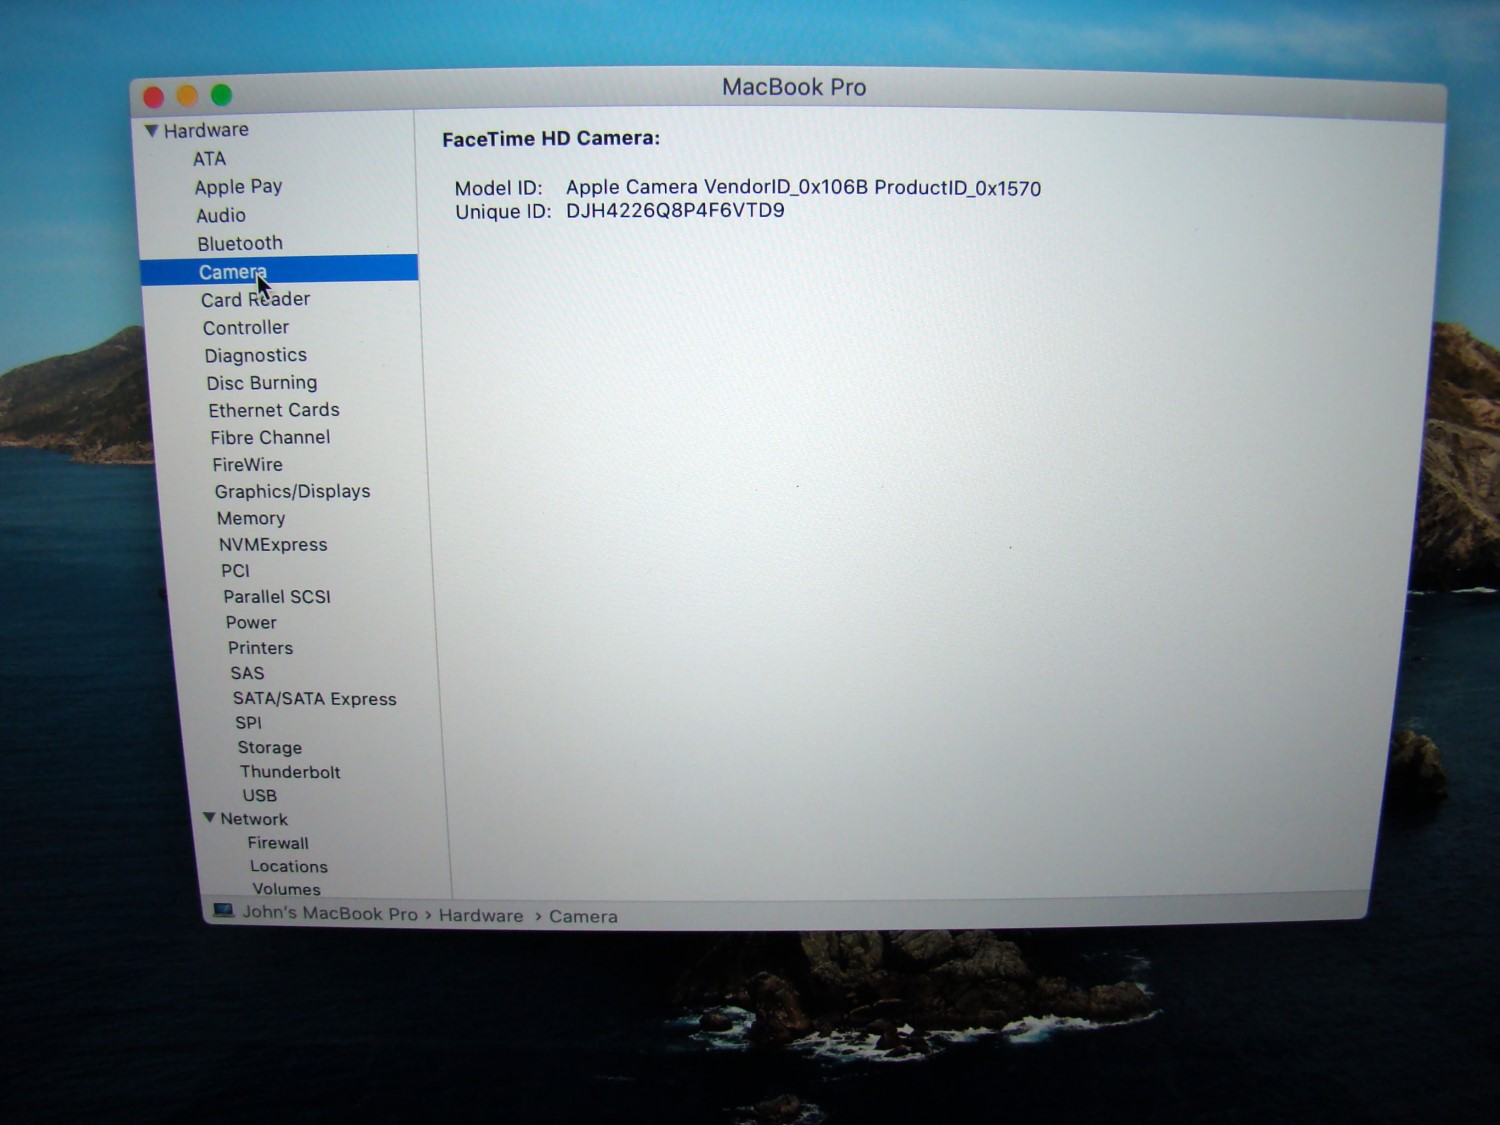
Task: Select USB from the Hardware list
Action: [259, 796]
